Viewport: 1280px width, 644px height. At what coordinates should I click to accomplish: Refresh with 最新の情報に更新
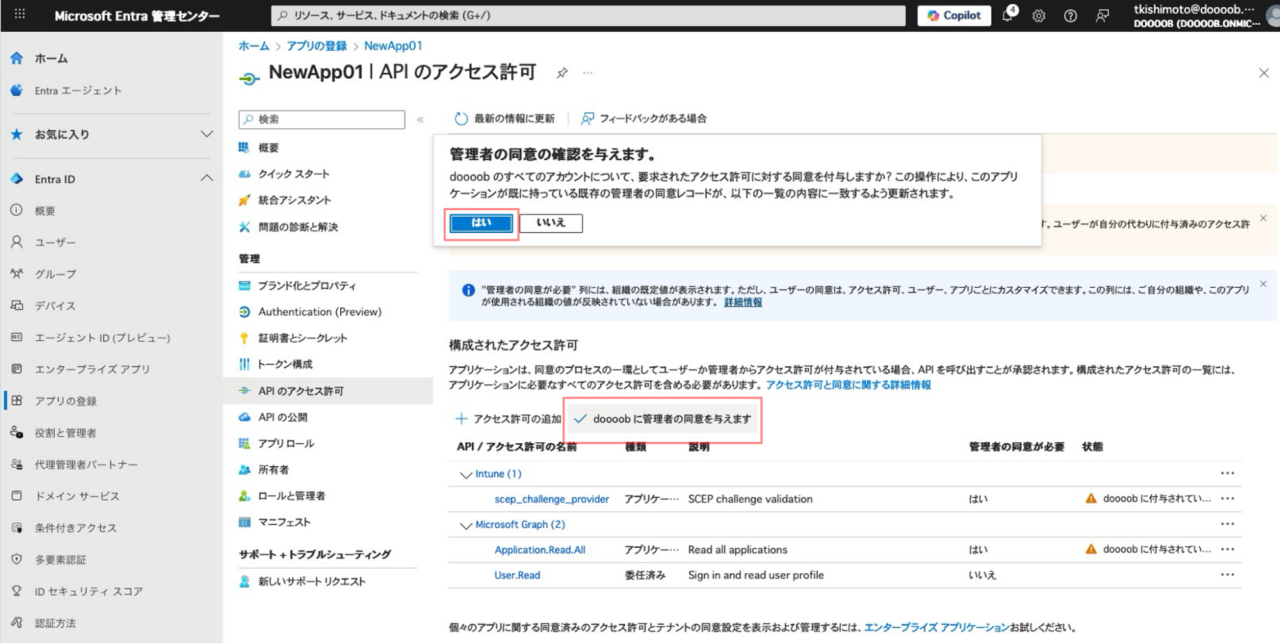(x=505, y=118)
